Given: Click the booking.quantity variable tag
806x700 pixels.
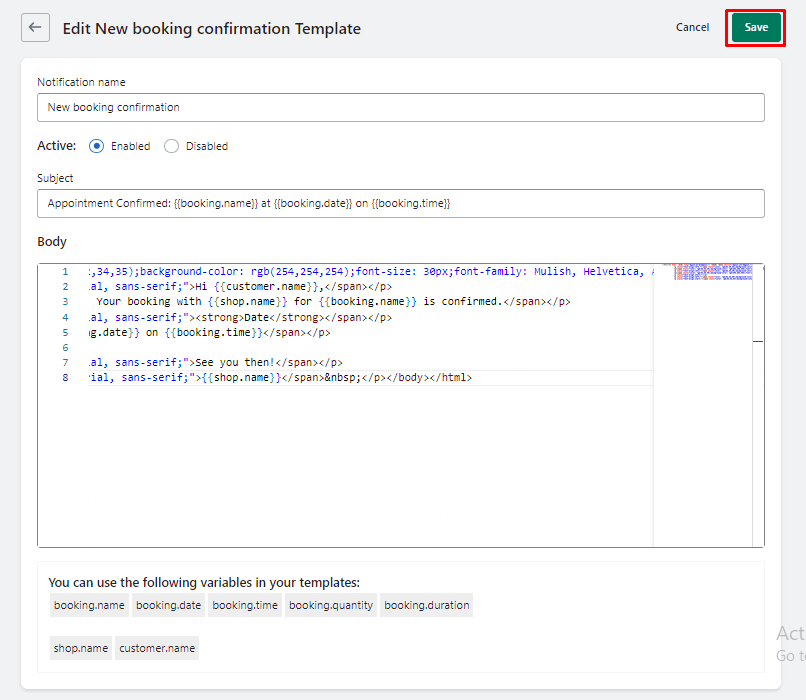Looking at the screenshot, I should [329, 605].
